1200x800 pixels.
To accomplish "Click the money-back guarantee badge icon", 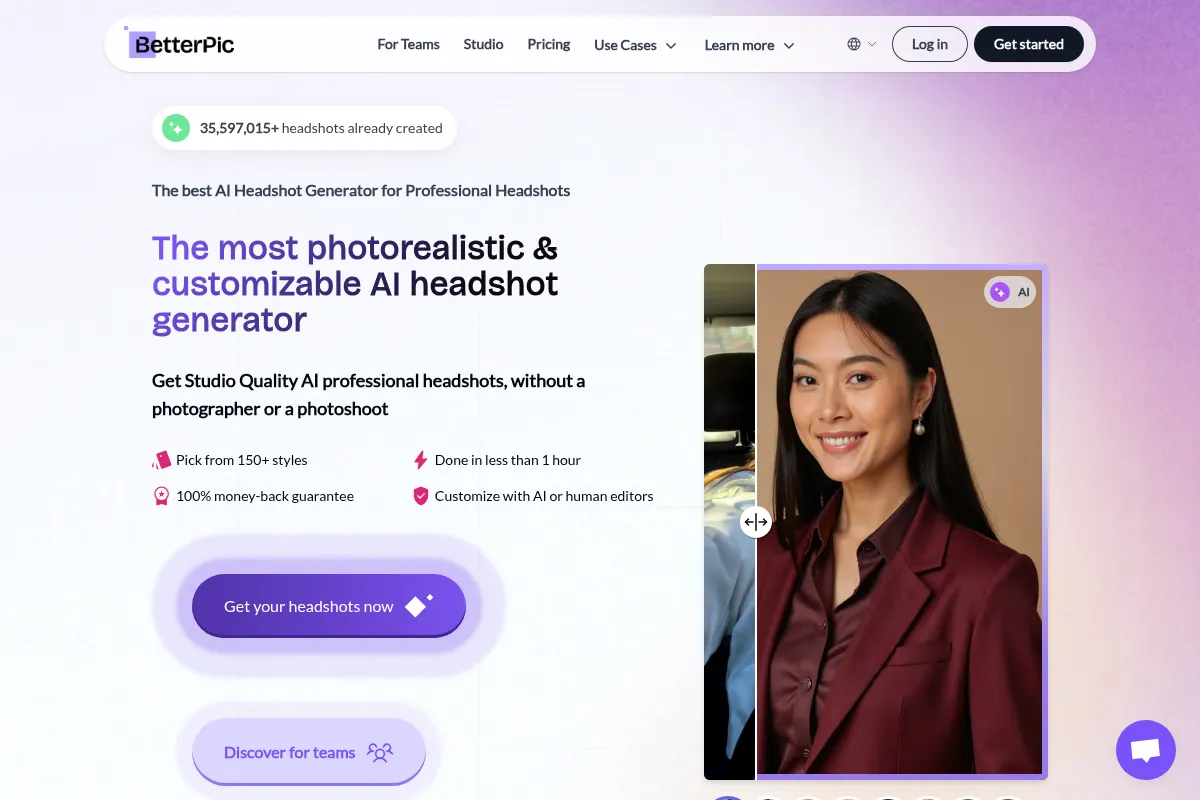I will click(x=162, y=496).
